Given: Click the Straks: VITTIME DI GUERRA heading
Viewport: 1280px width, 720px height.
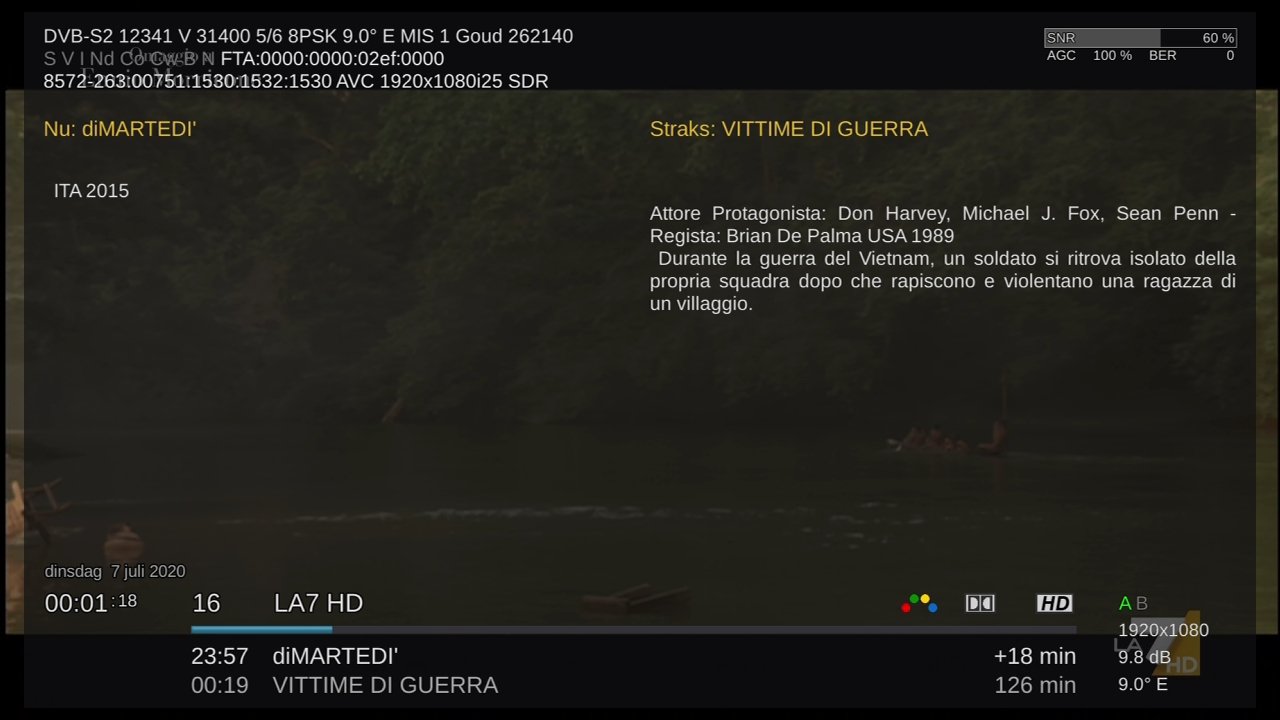Looking at the screenshot, I should pyautogui.click(x=789, y=129).
